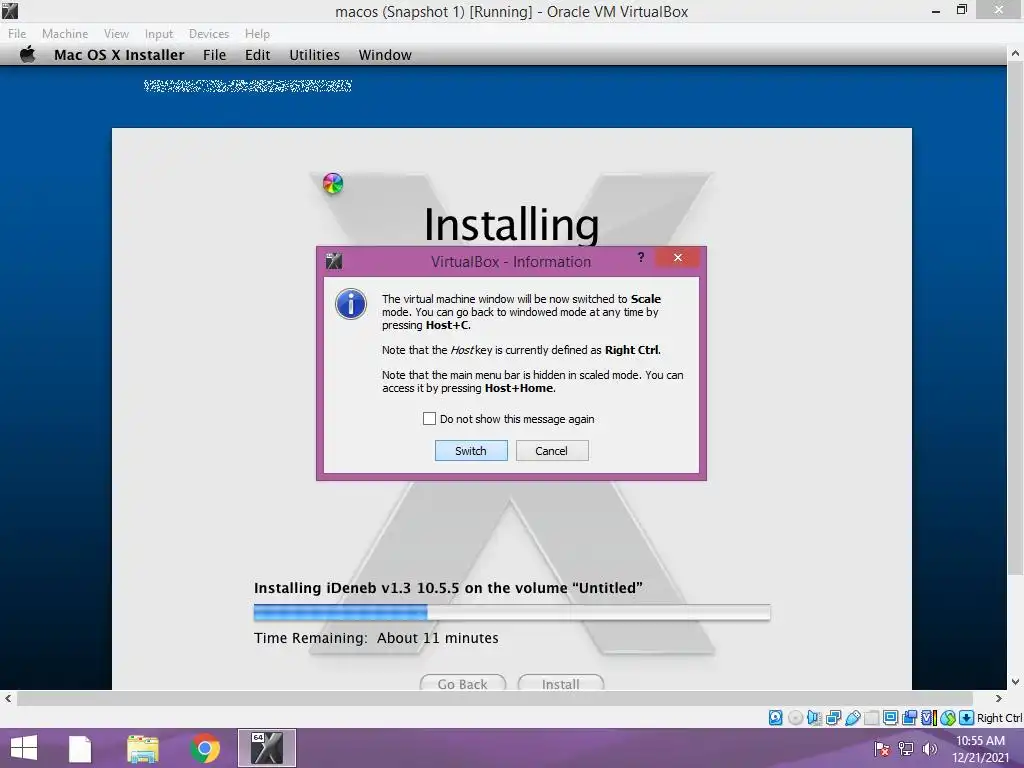Click the VirtualBox VM taskbar button
Screen dimensions: 1024x768
(266, 748)
